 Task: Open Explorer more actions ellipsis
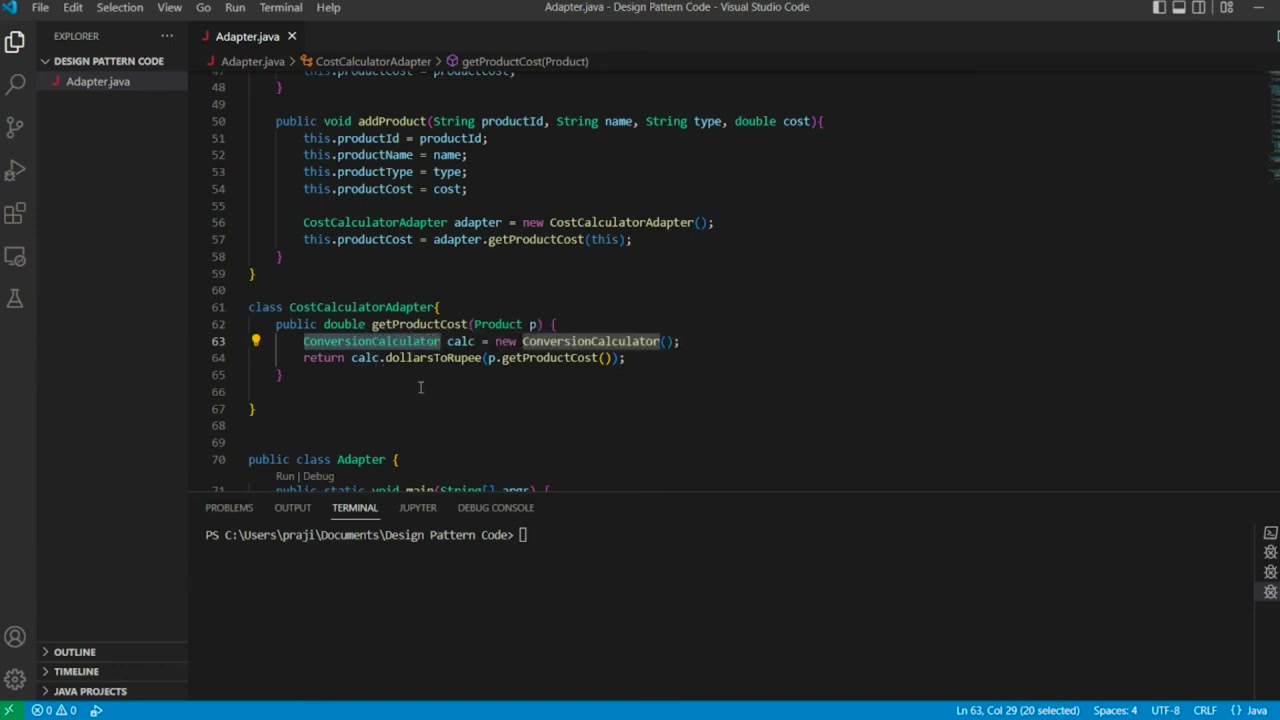(167, 36)
